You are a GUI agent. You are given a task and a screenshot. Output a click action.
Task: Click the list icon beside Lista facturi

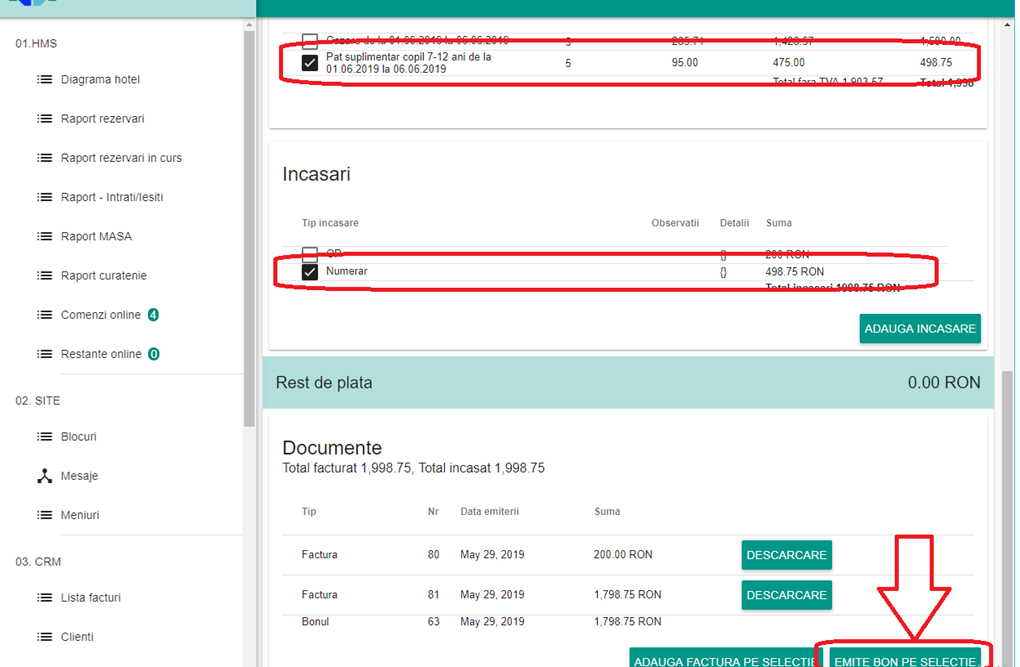coord(44,597)
